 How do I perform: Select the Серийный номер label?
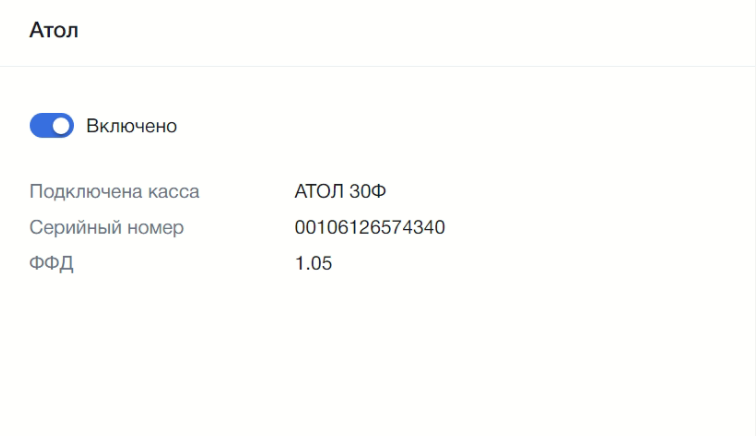tap(107, 227)
